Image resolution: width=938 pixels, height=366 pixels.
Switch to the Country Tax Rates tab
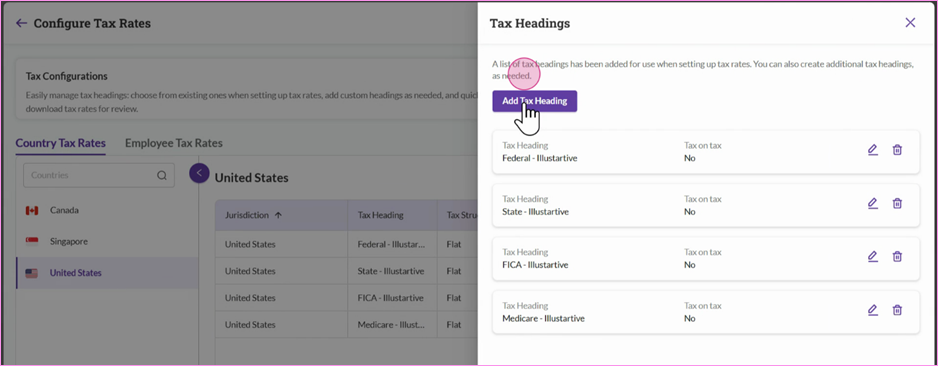(x=60, y=143)
